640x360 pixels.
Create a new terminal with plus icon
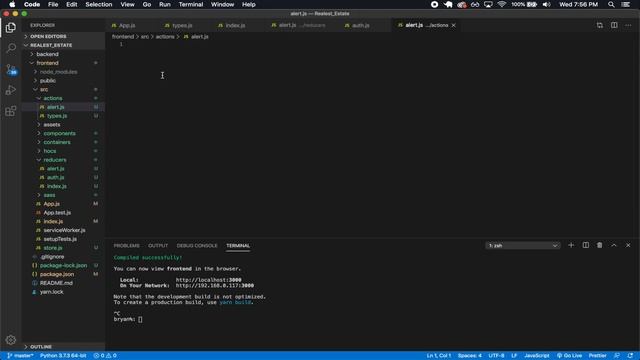pos(571,245)
